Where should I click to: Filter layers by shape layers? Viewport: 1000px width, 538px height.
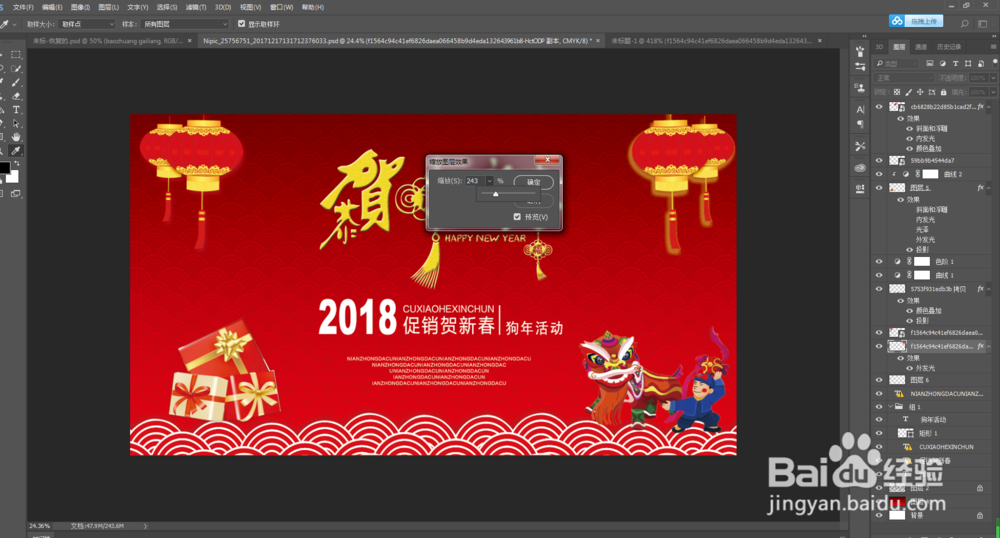pos(968,63)
